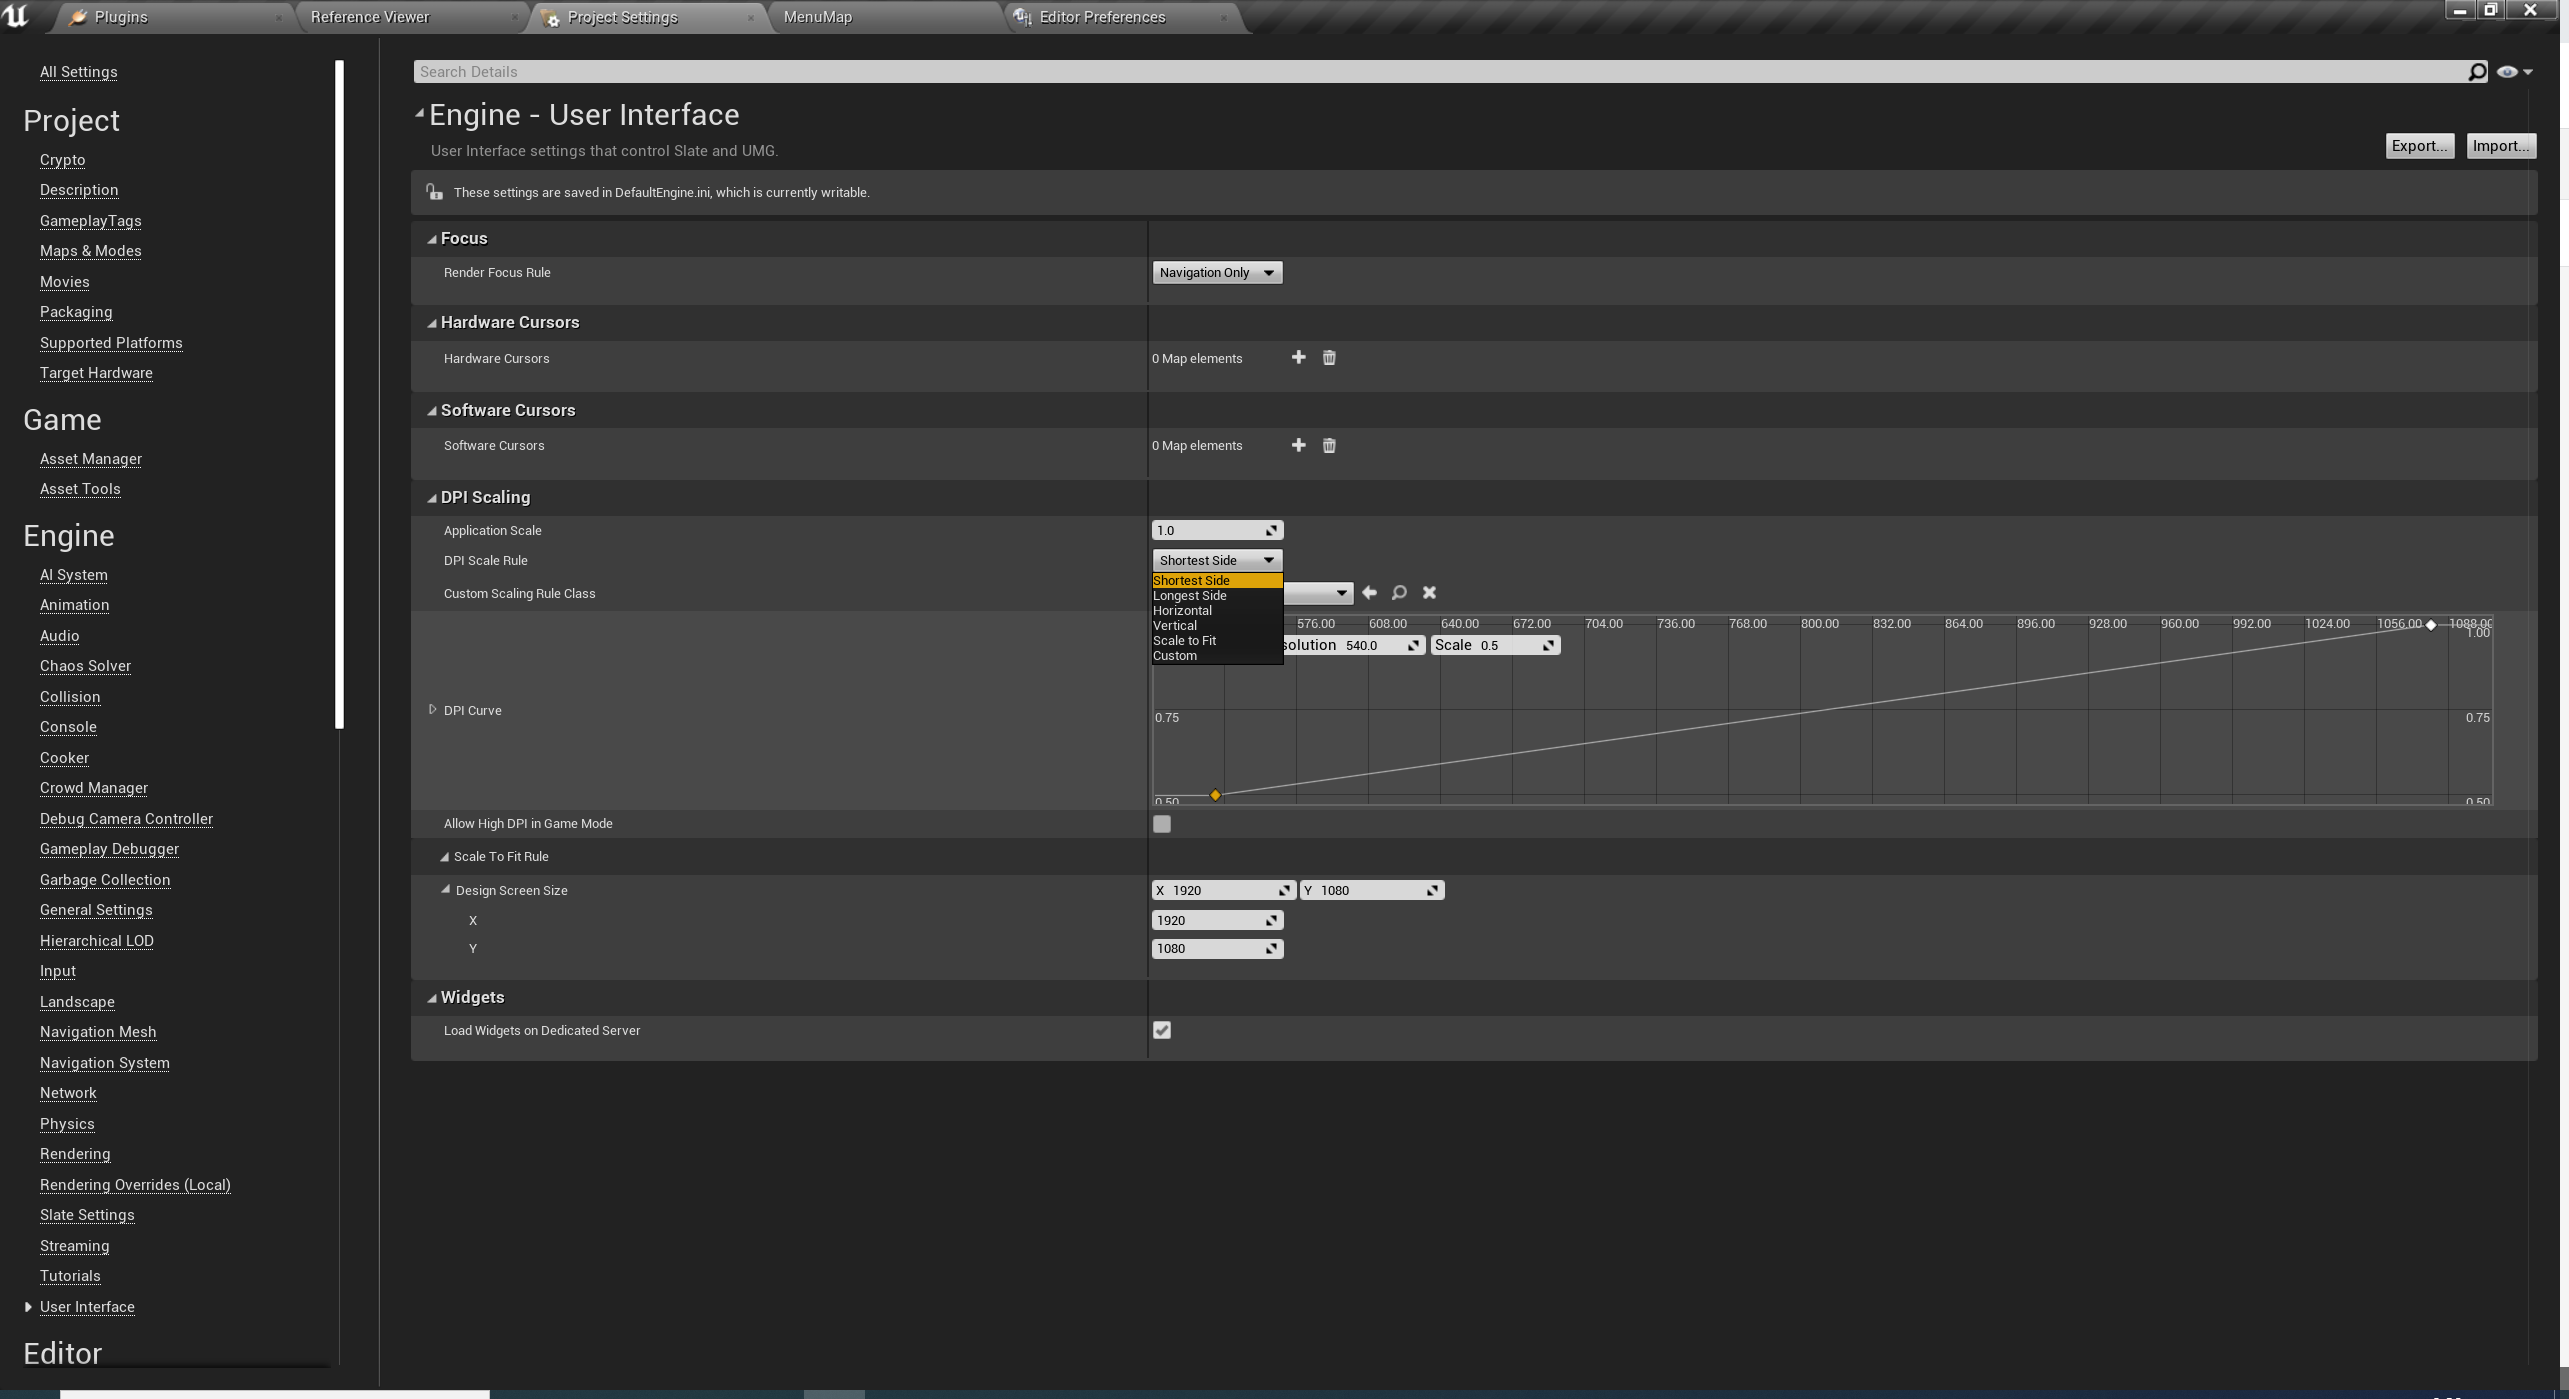Open the Render Focus Rule dropdown
The width and height of the screenshot is (2569, 1399).
[x=1216, y=272]
